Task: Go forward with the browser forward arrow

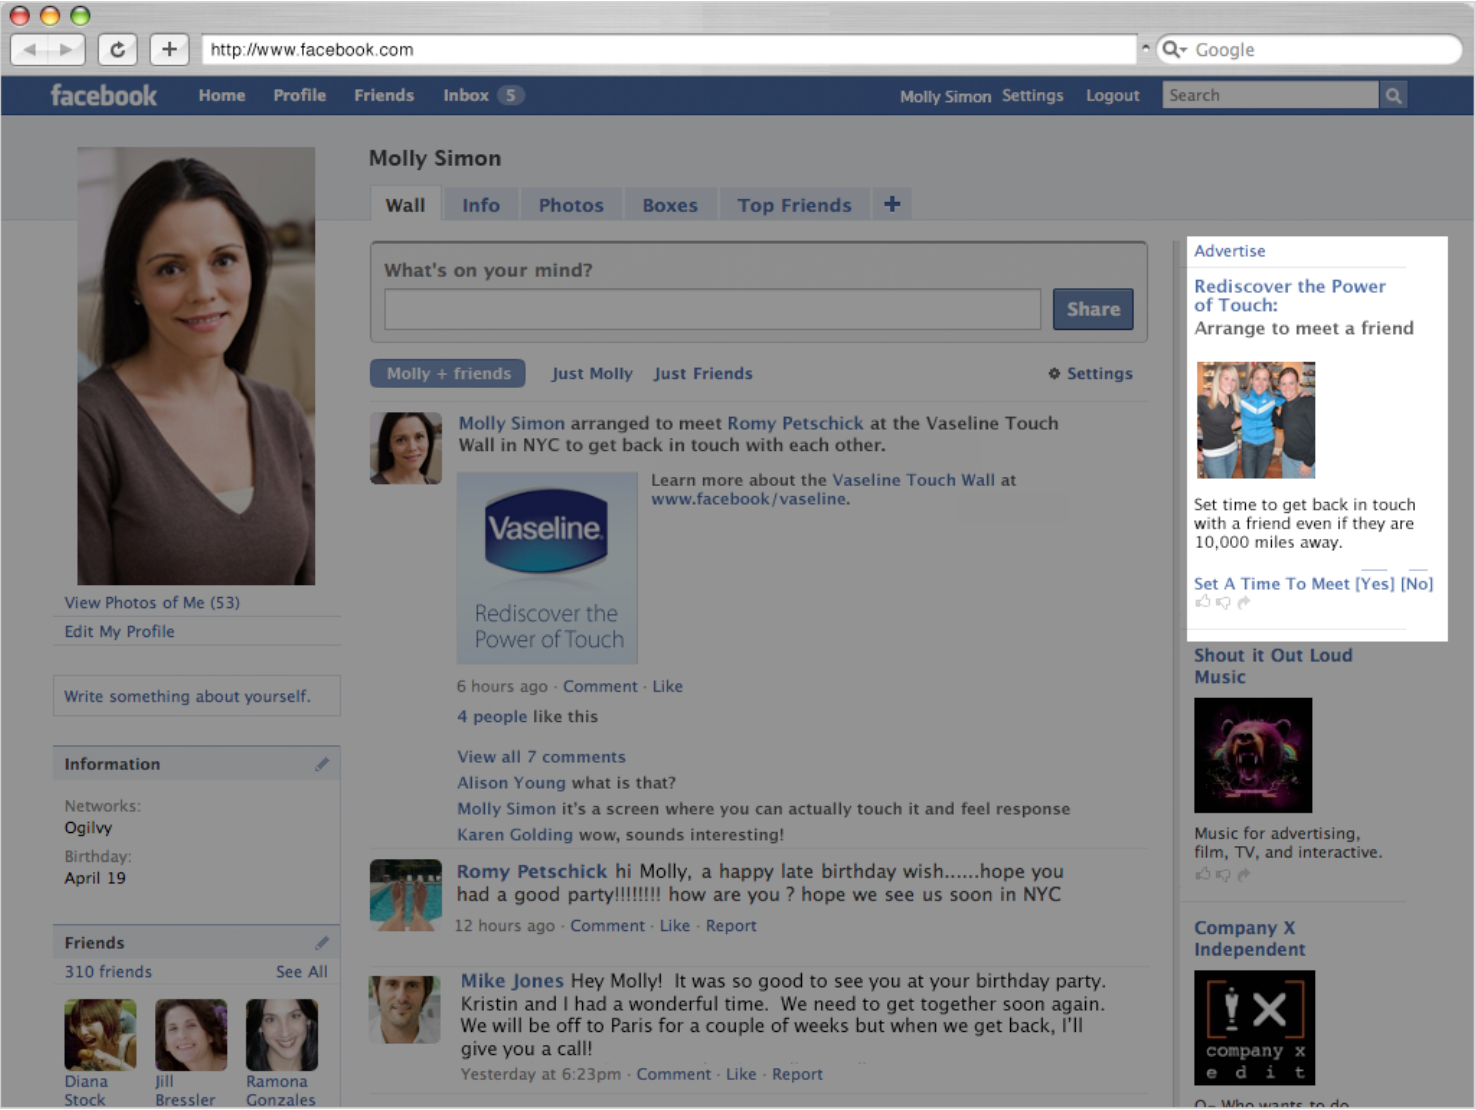Action: click(x=66, y=49)
